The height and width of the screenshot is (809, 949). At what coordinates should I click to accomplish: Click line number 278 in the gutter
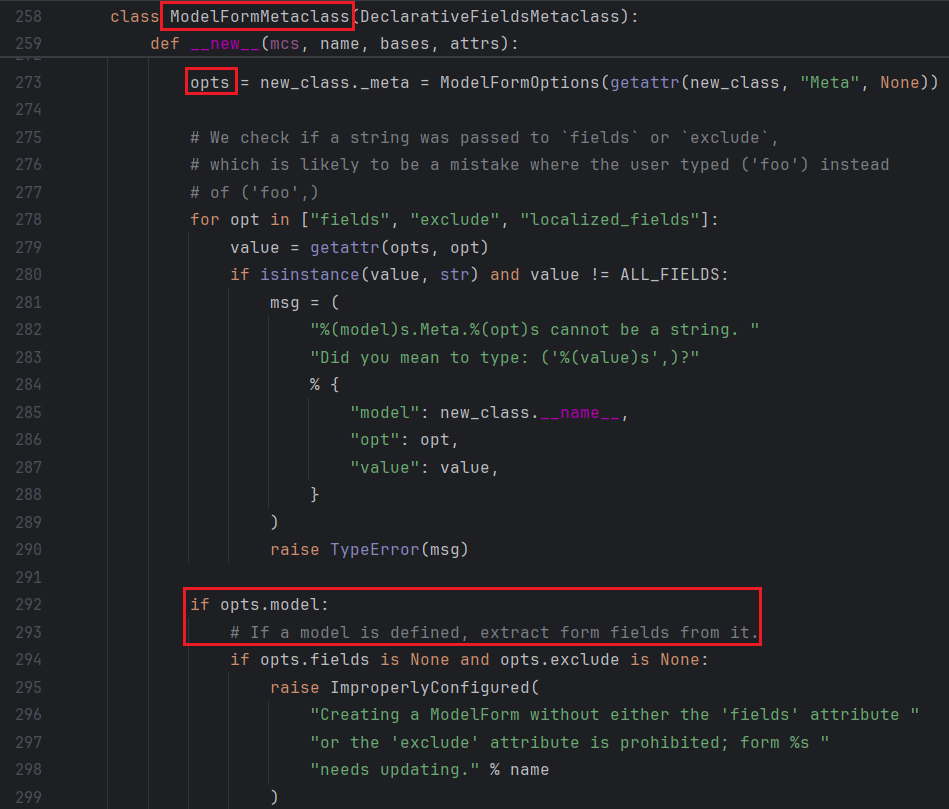pyautogui.click(x=29, y=218)
